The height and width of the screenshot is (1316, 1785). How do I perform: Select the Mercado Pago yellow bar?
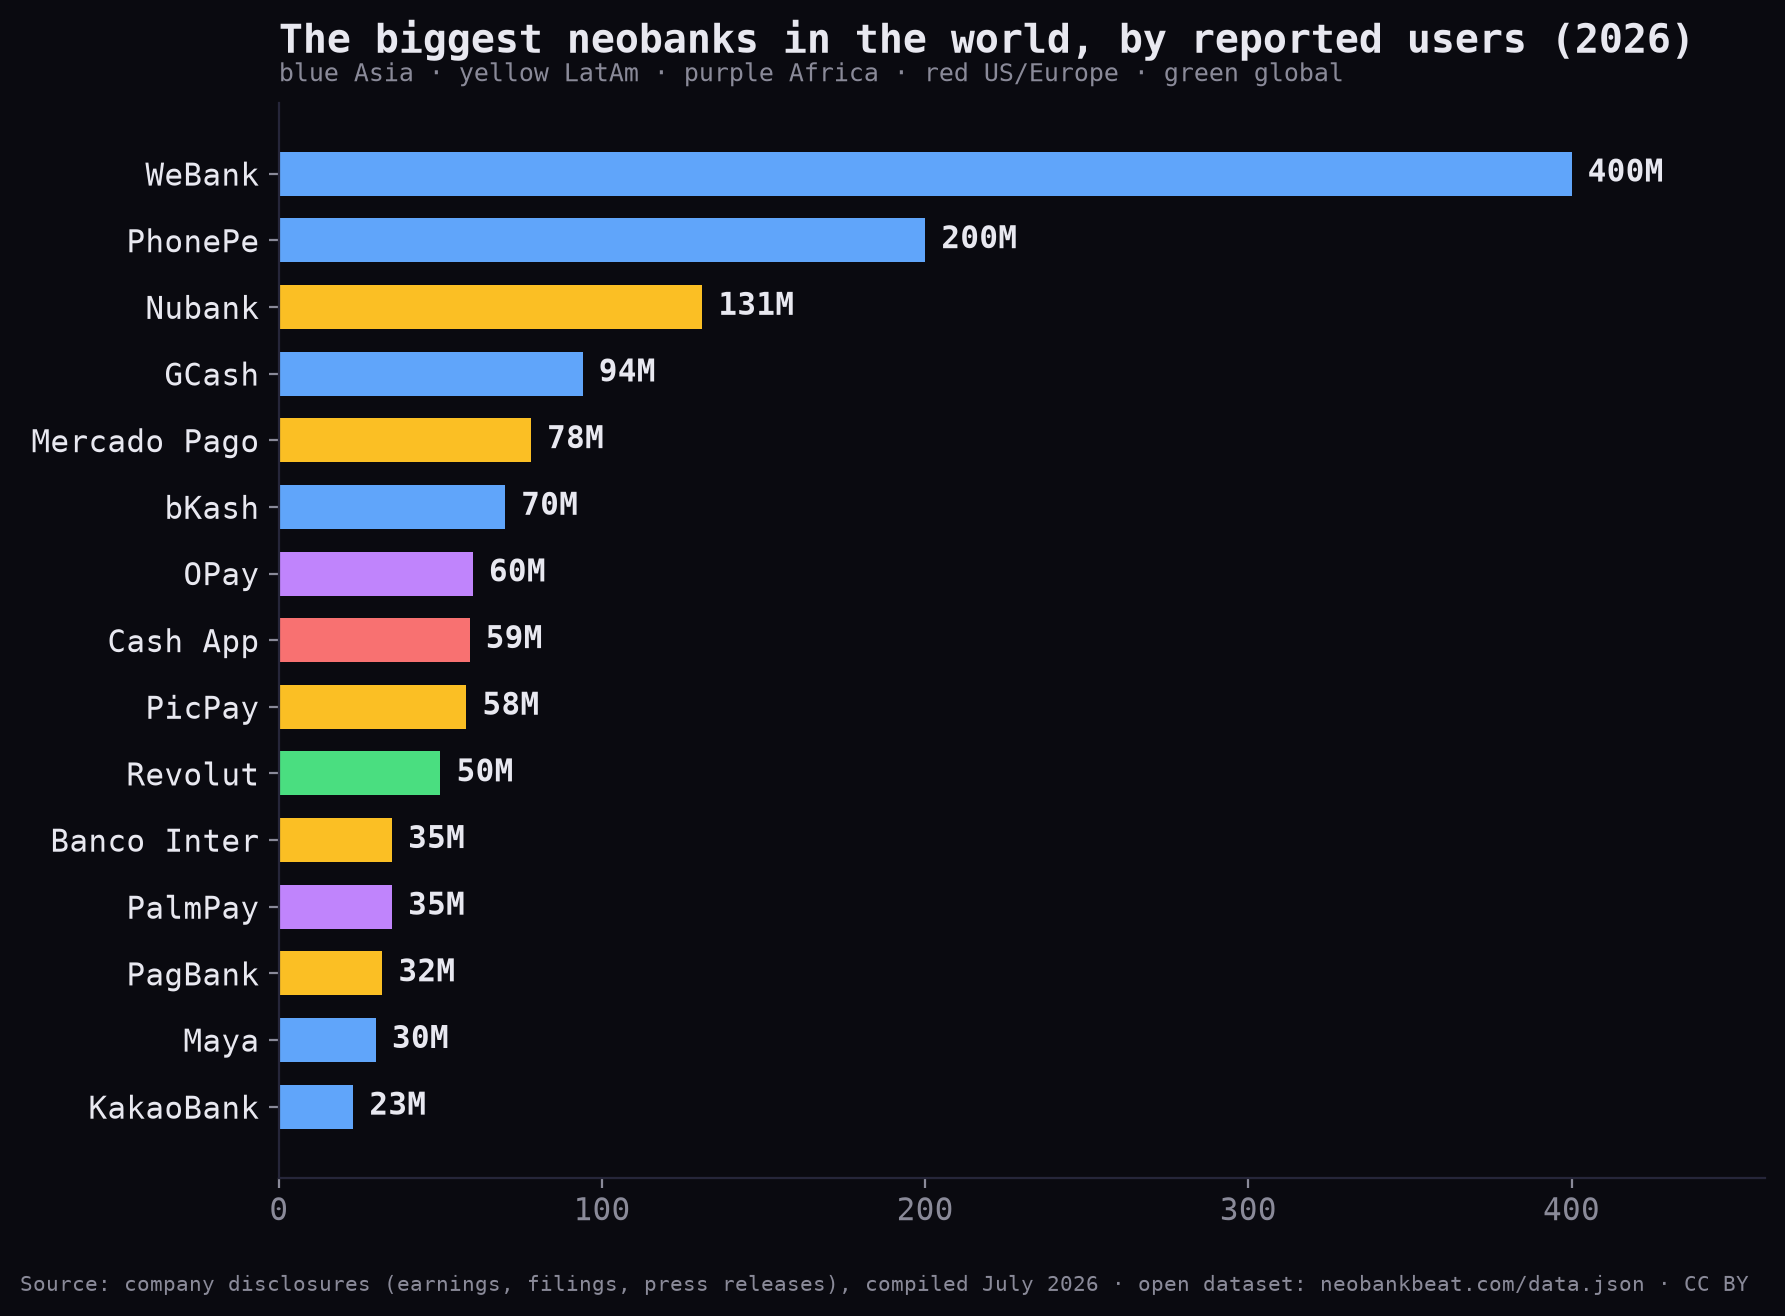(x=405, y=440)
